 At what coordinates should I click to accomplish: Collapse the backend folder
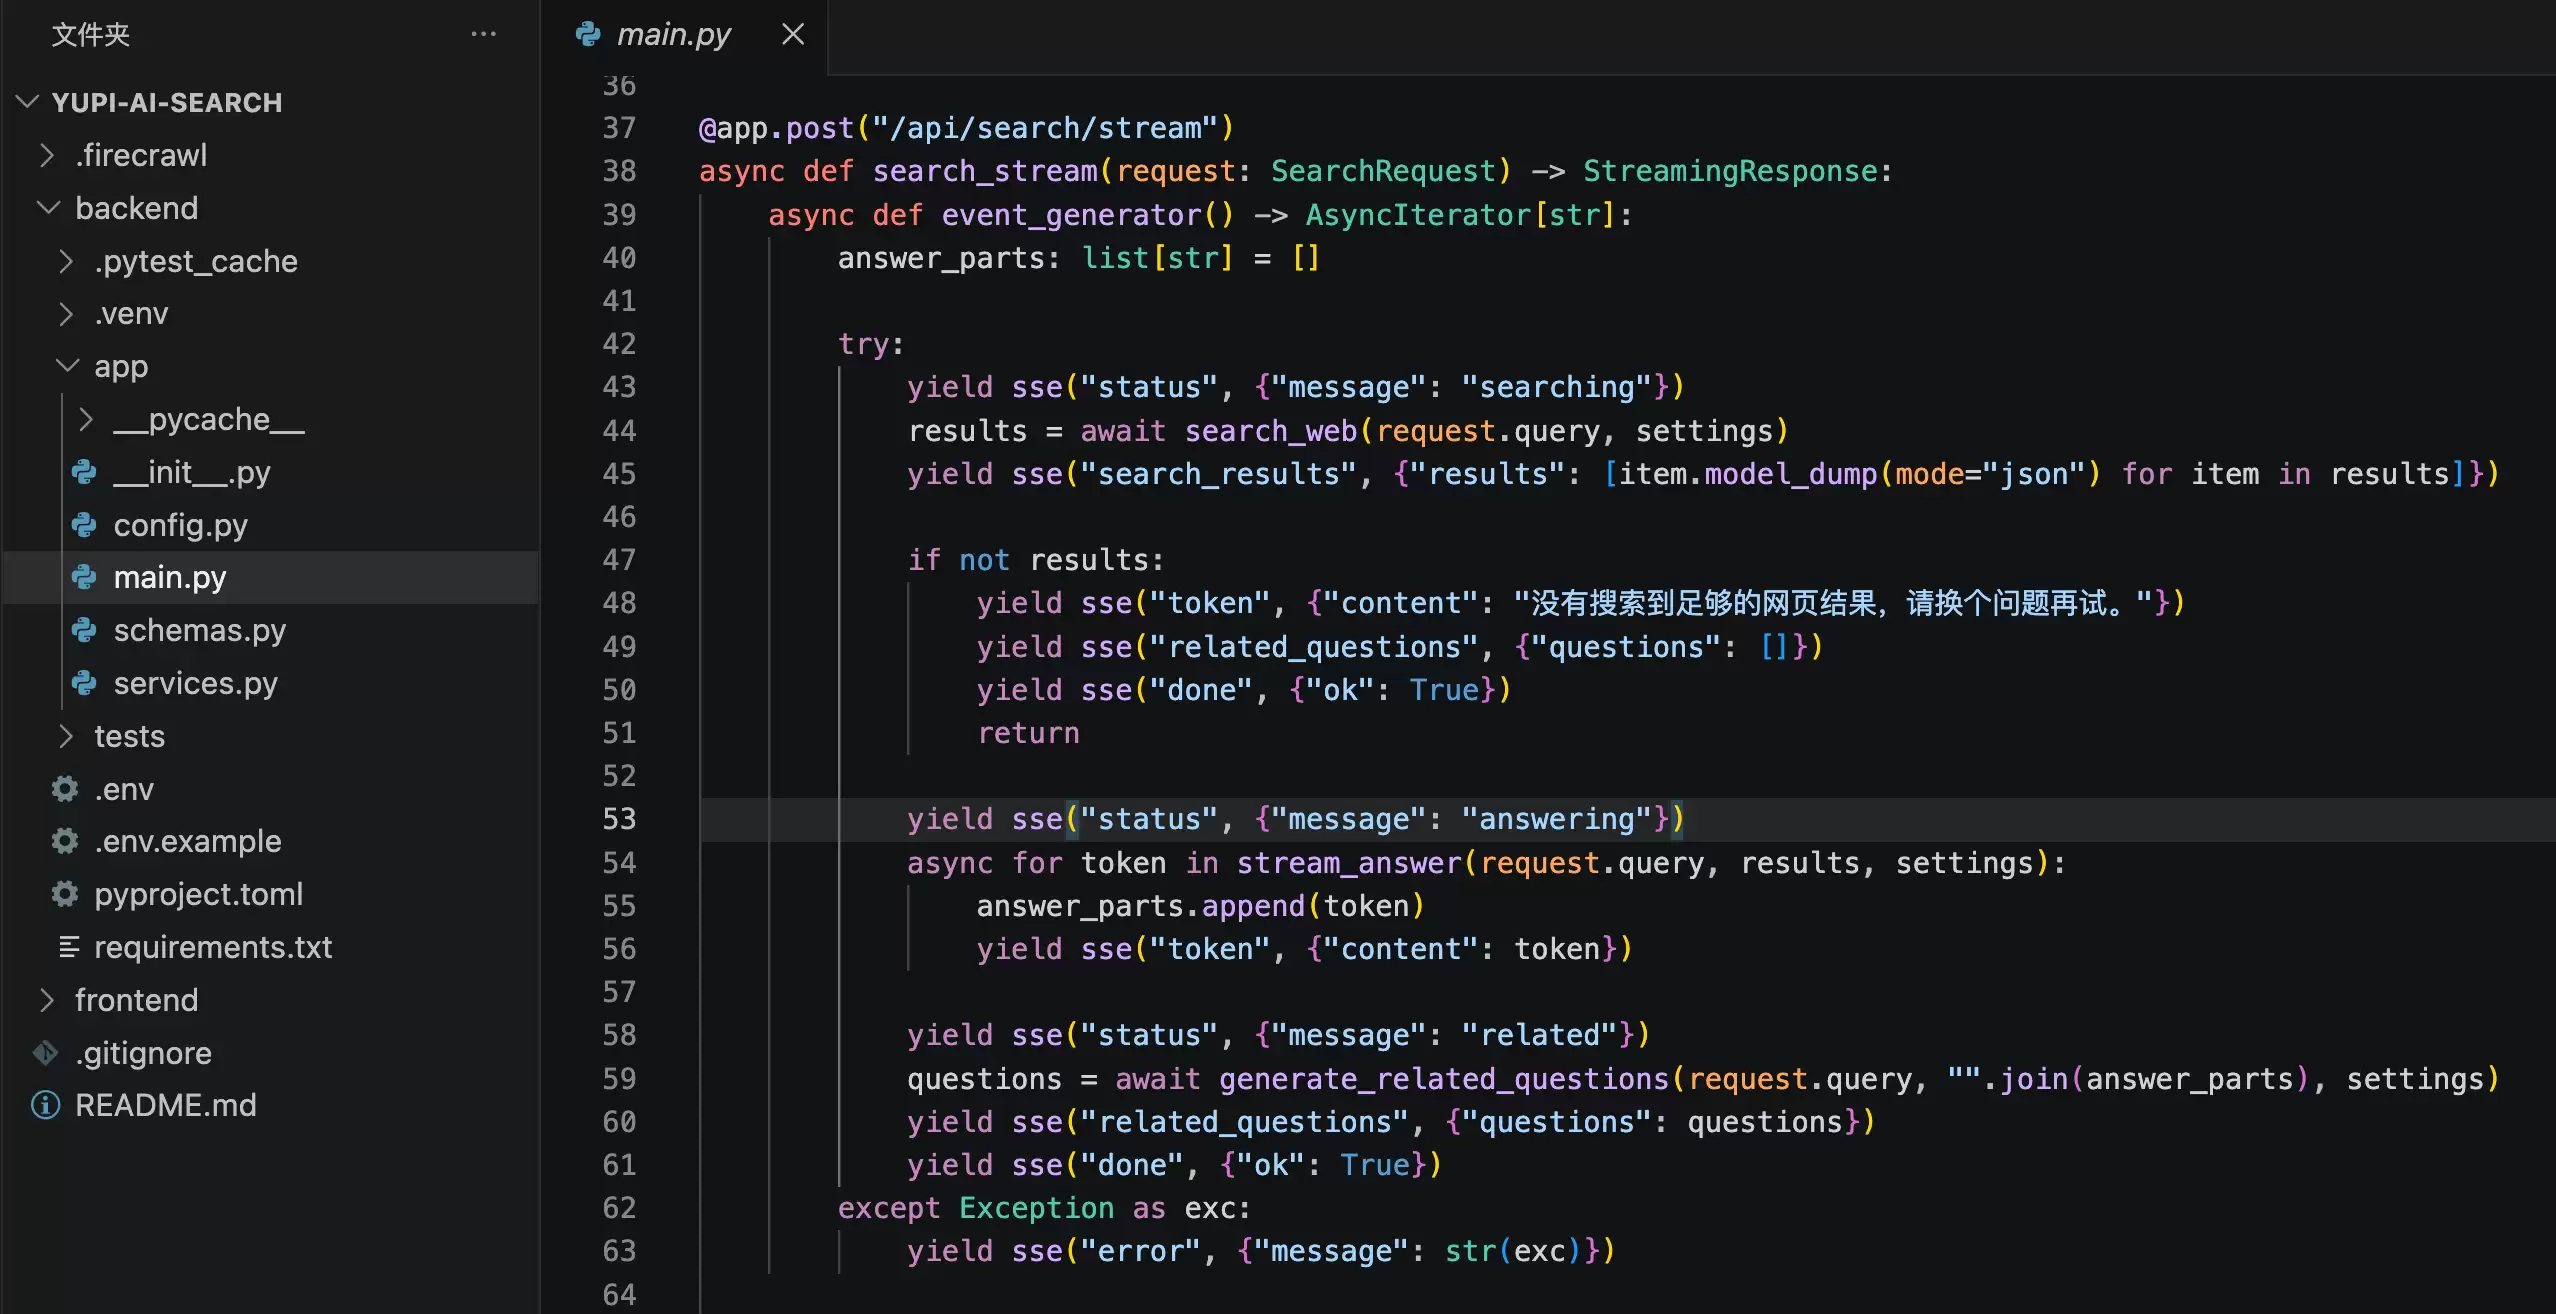46,208
